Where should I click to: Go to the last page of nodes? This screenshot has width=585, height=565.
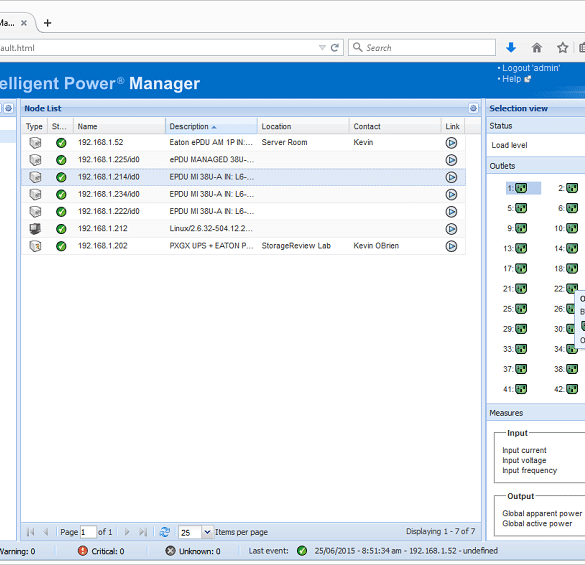[143, 532]
